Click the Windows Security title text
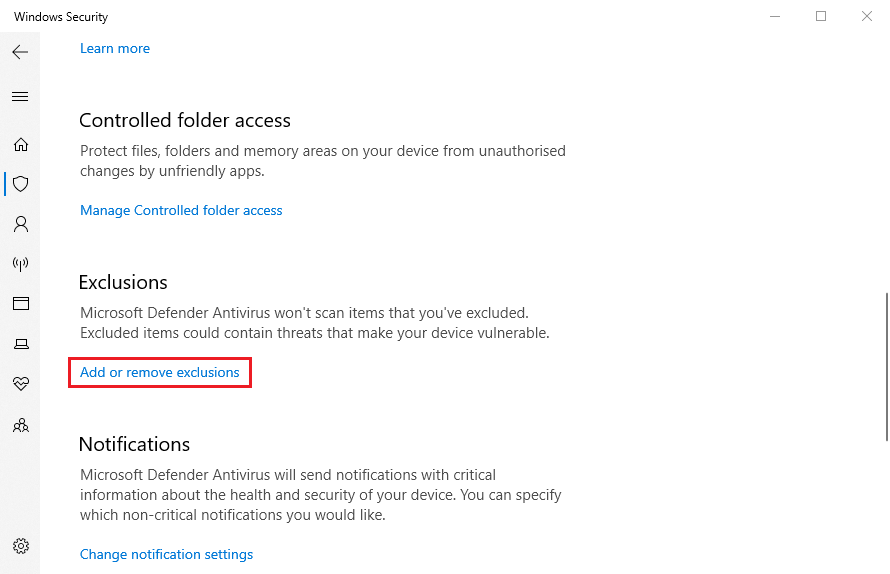Viewport: 890px width, 574px height. [61, 17]
